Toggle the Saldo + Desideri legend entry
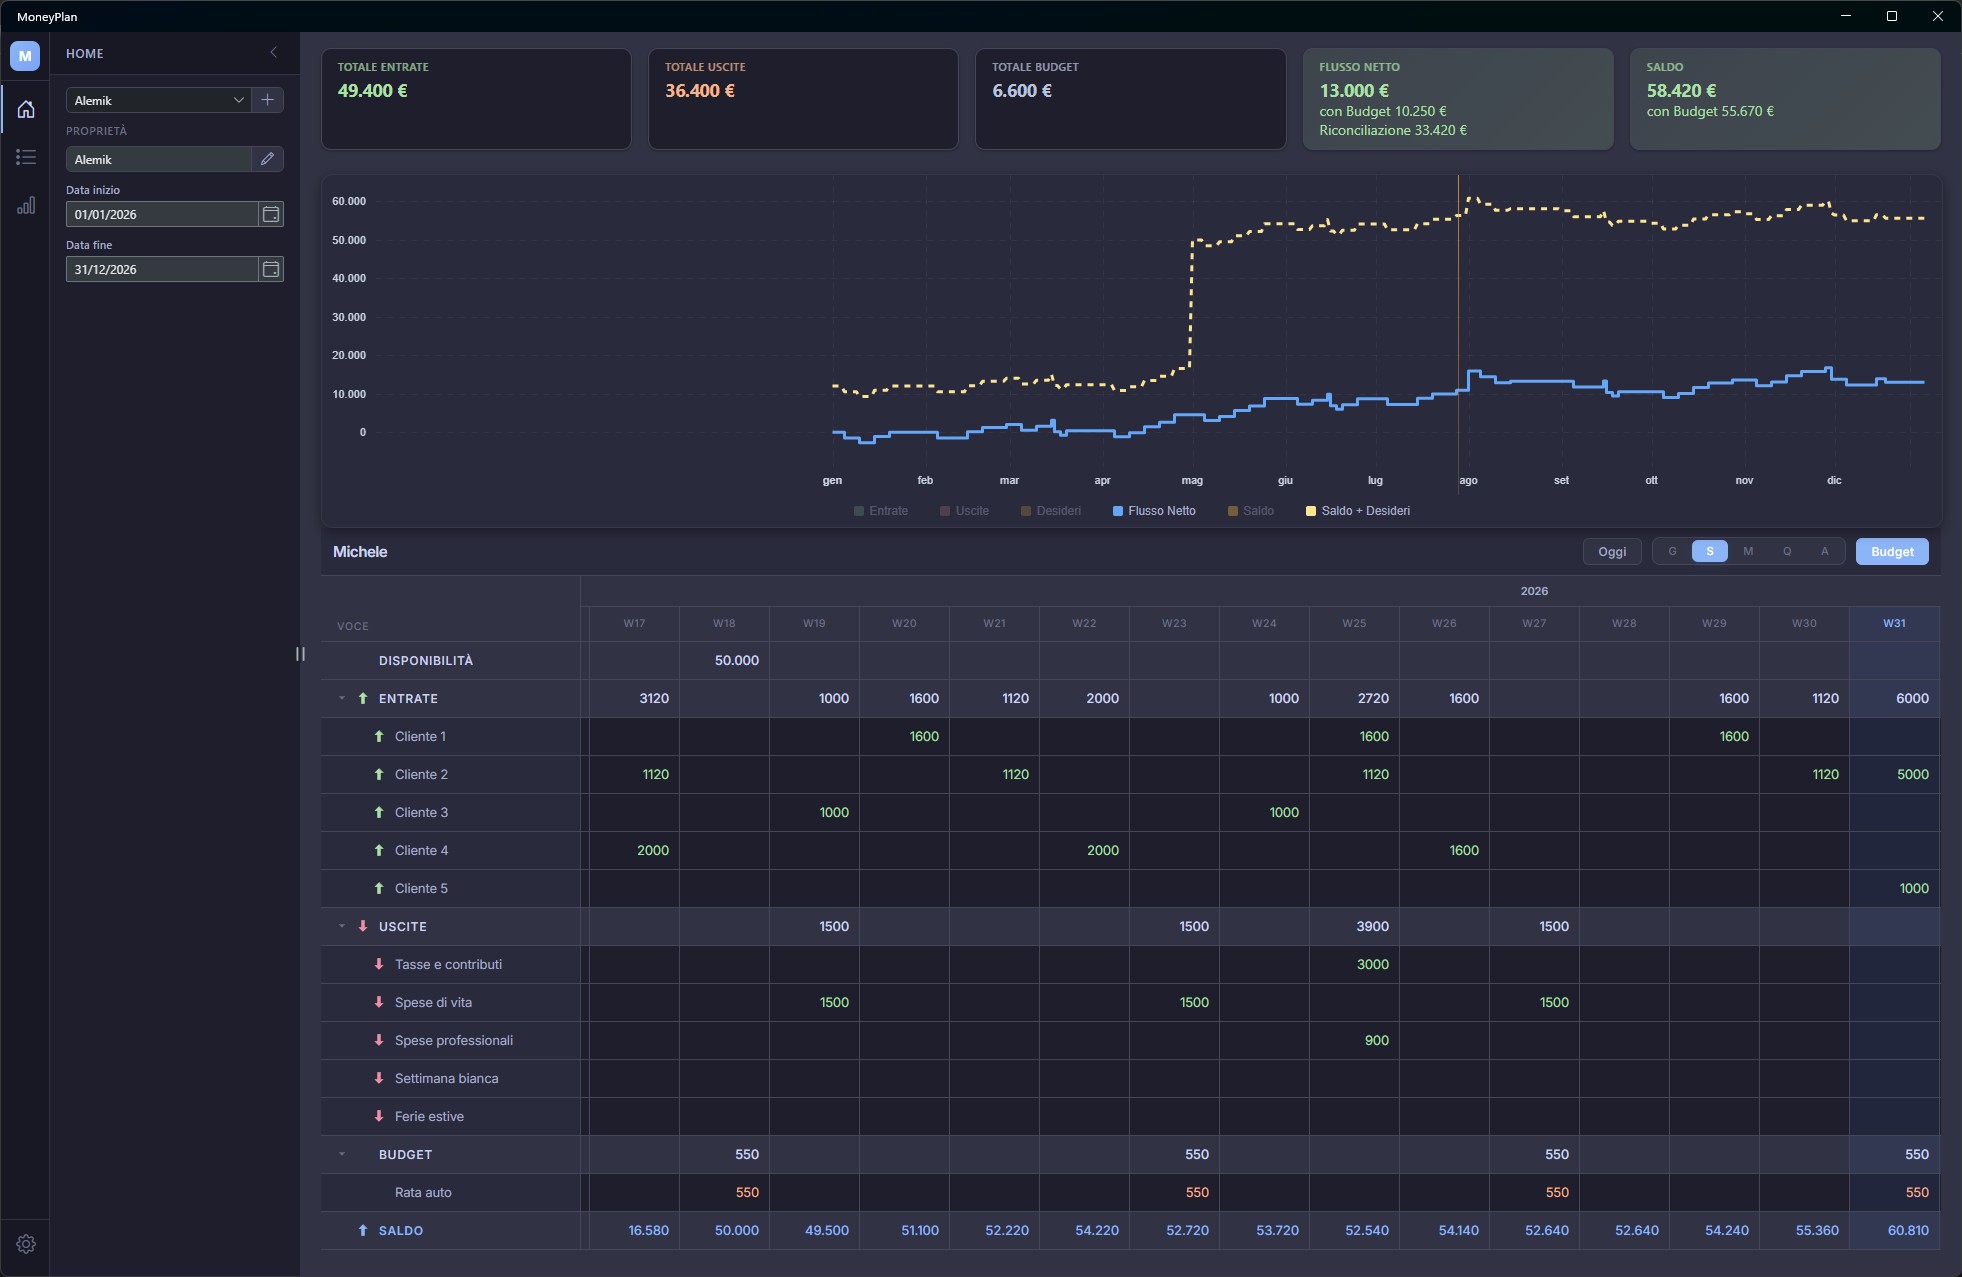 (1358, 511)
